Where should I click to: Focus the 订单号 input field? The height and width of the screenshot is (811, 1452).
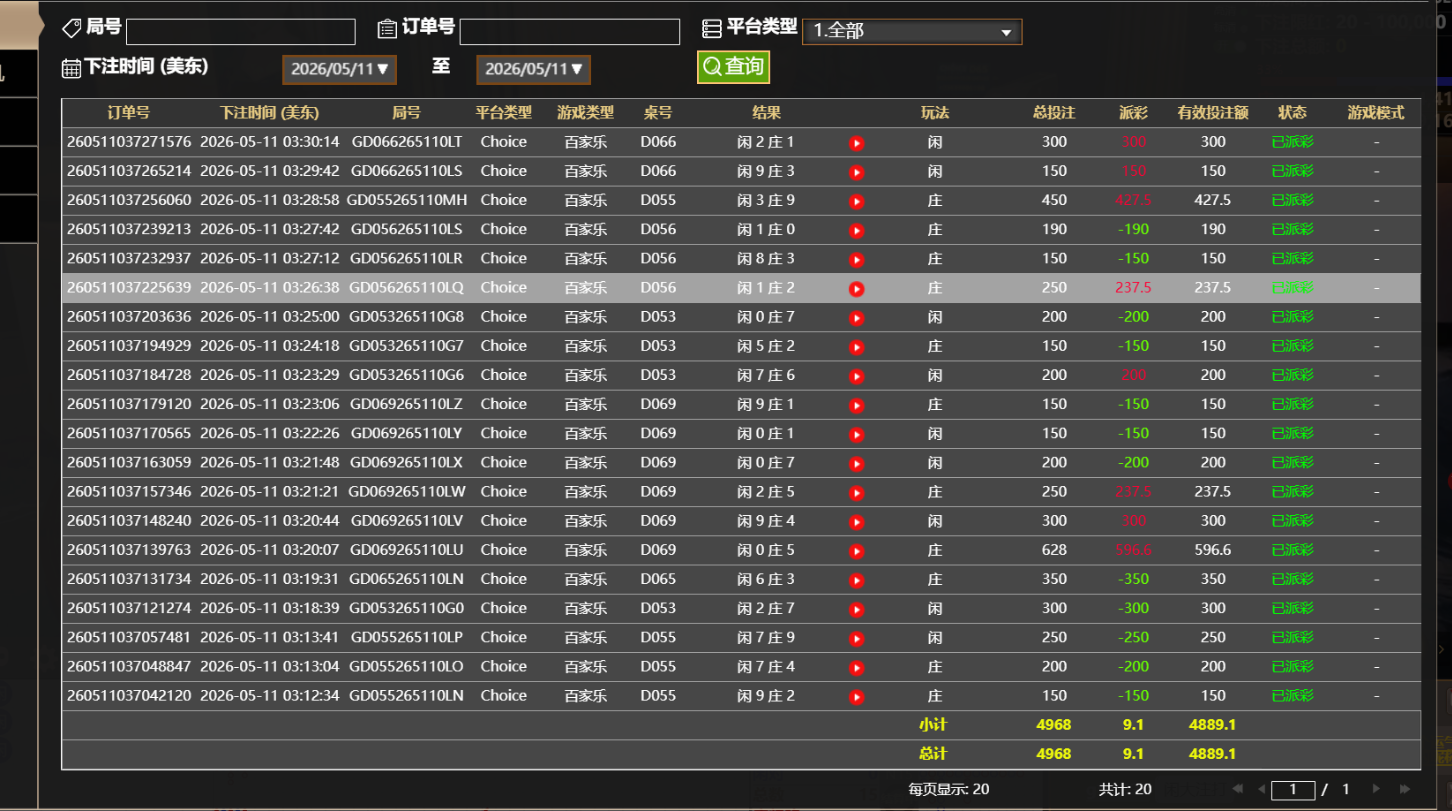tap(570, 32)
